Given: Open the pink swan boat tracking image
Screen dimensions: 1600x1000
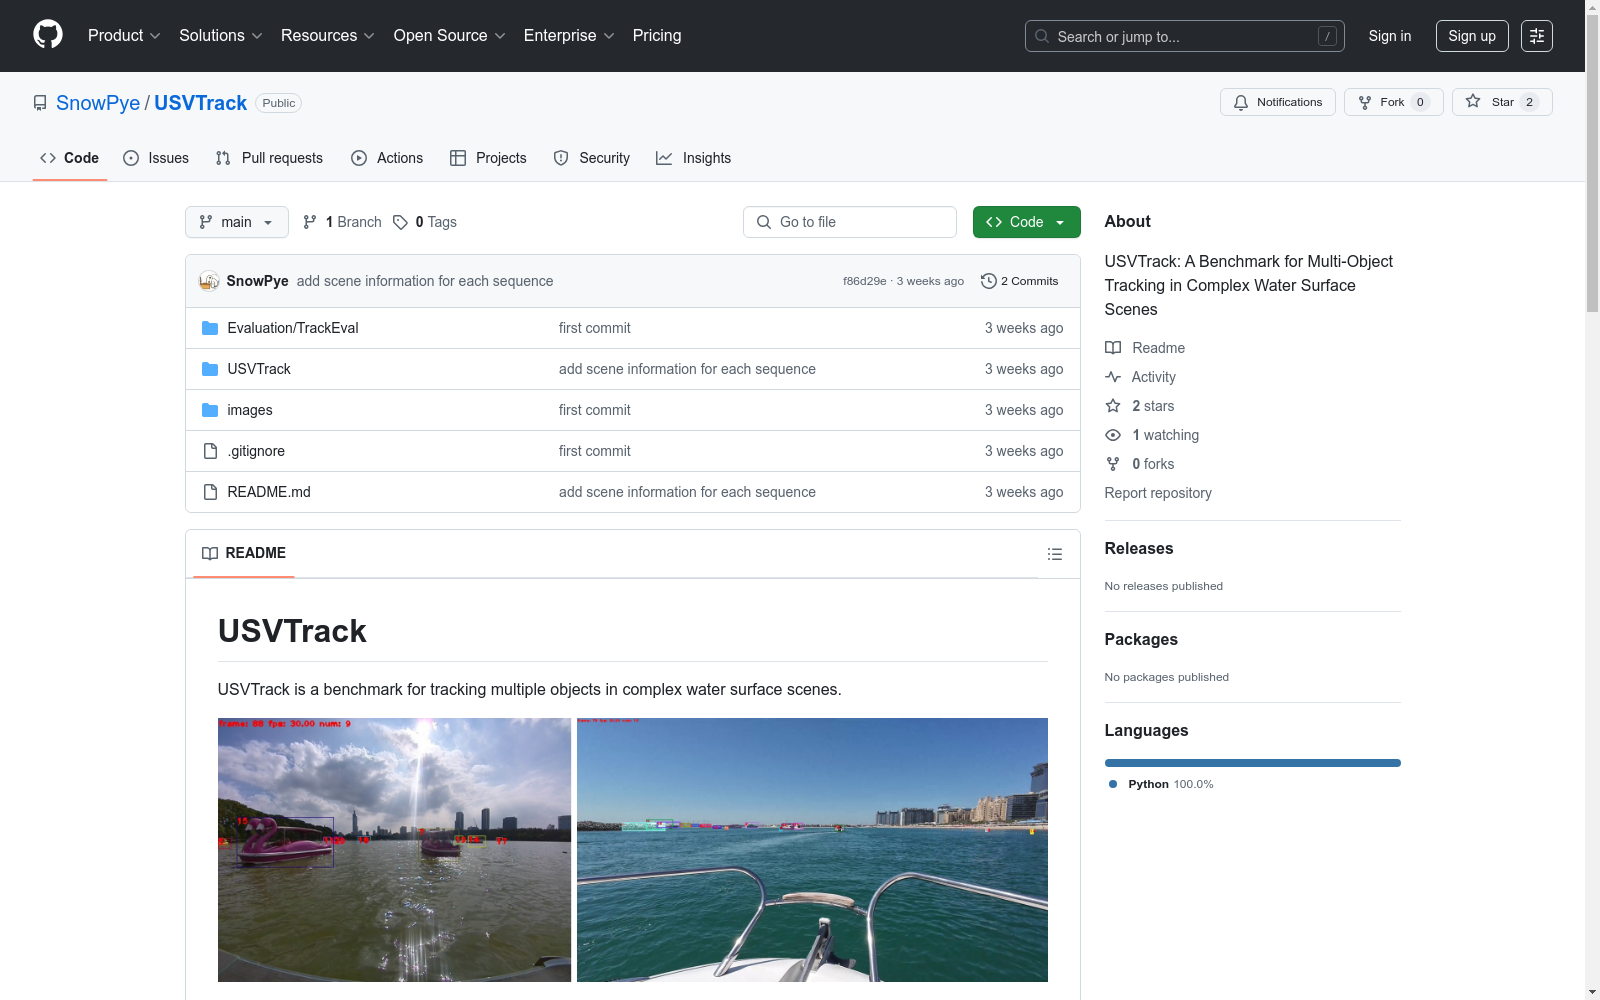Looking at the screenshot, I should (394, 850).
